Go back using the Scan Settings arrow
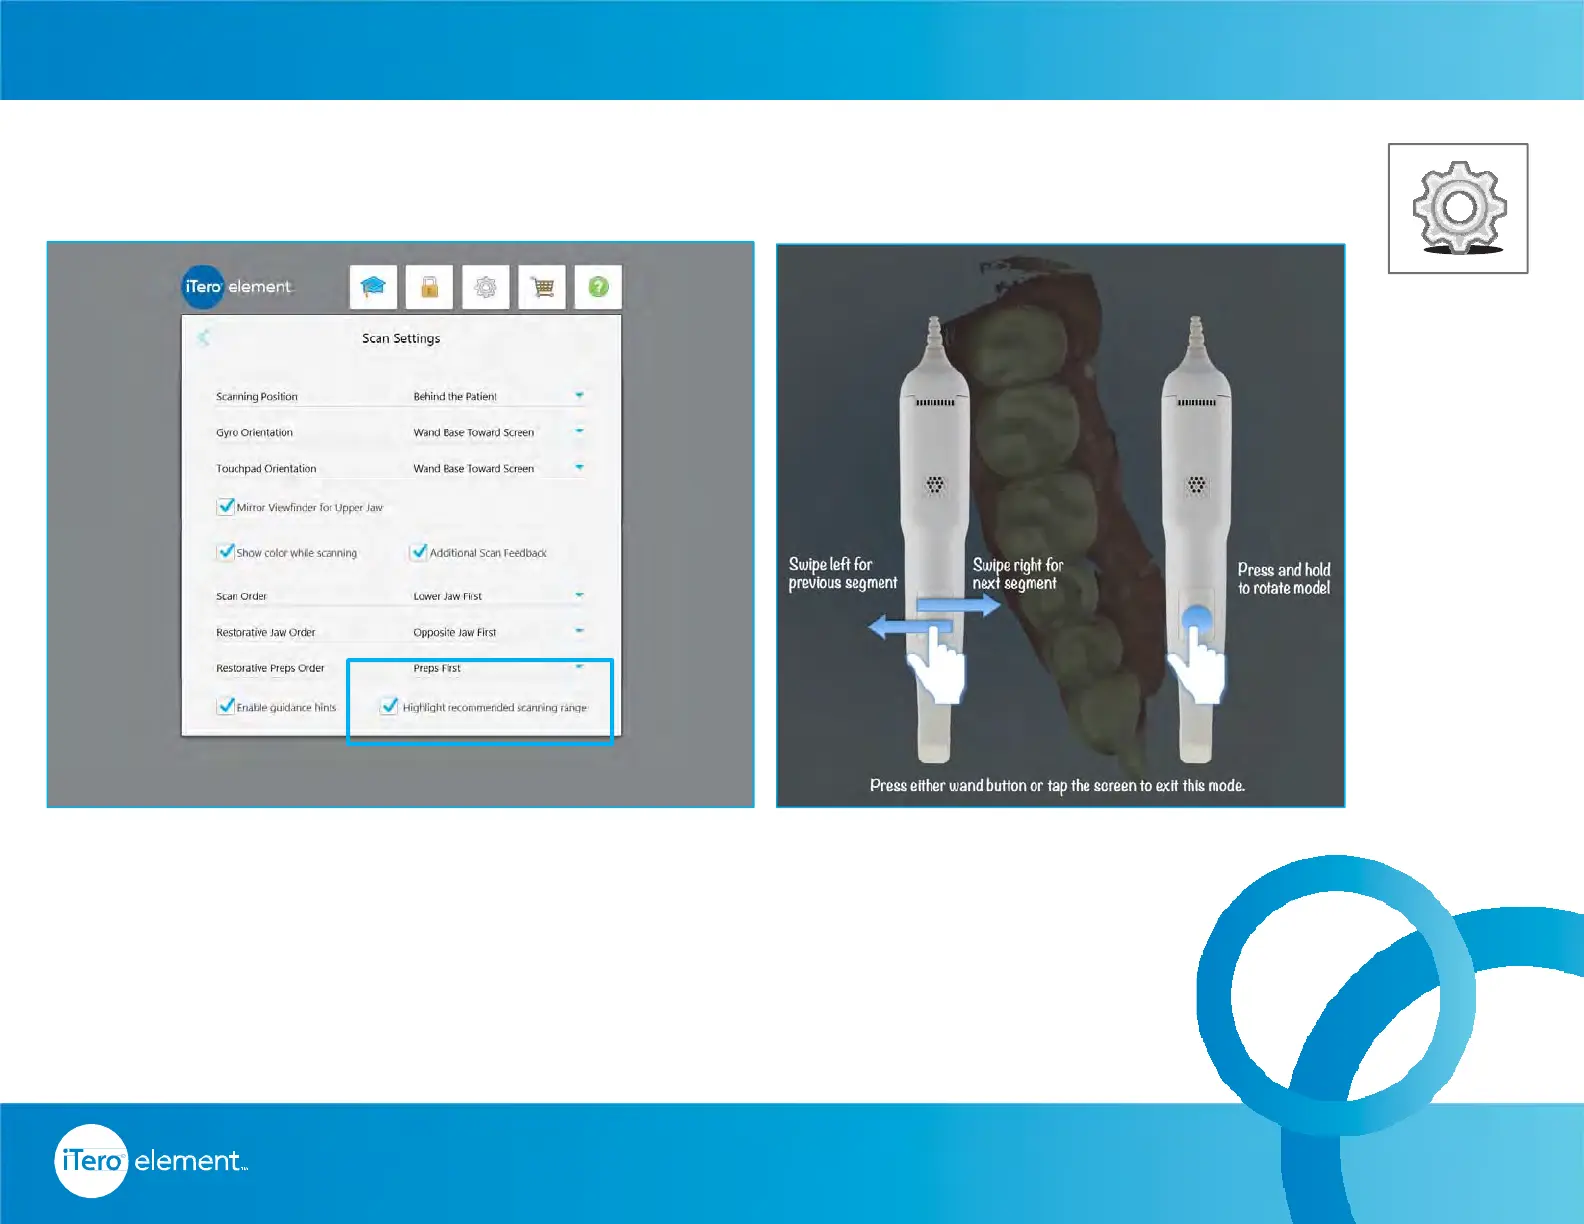 point(204,338)
